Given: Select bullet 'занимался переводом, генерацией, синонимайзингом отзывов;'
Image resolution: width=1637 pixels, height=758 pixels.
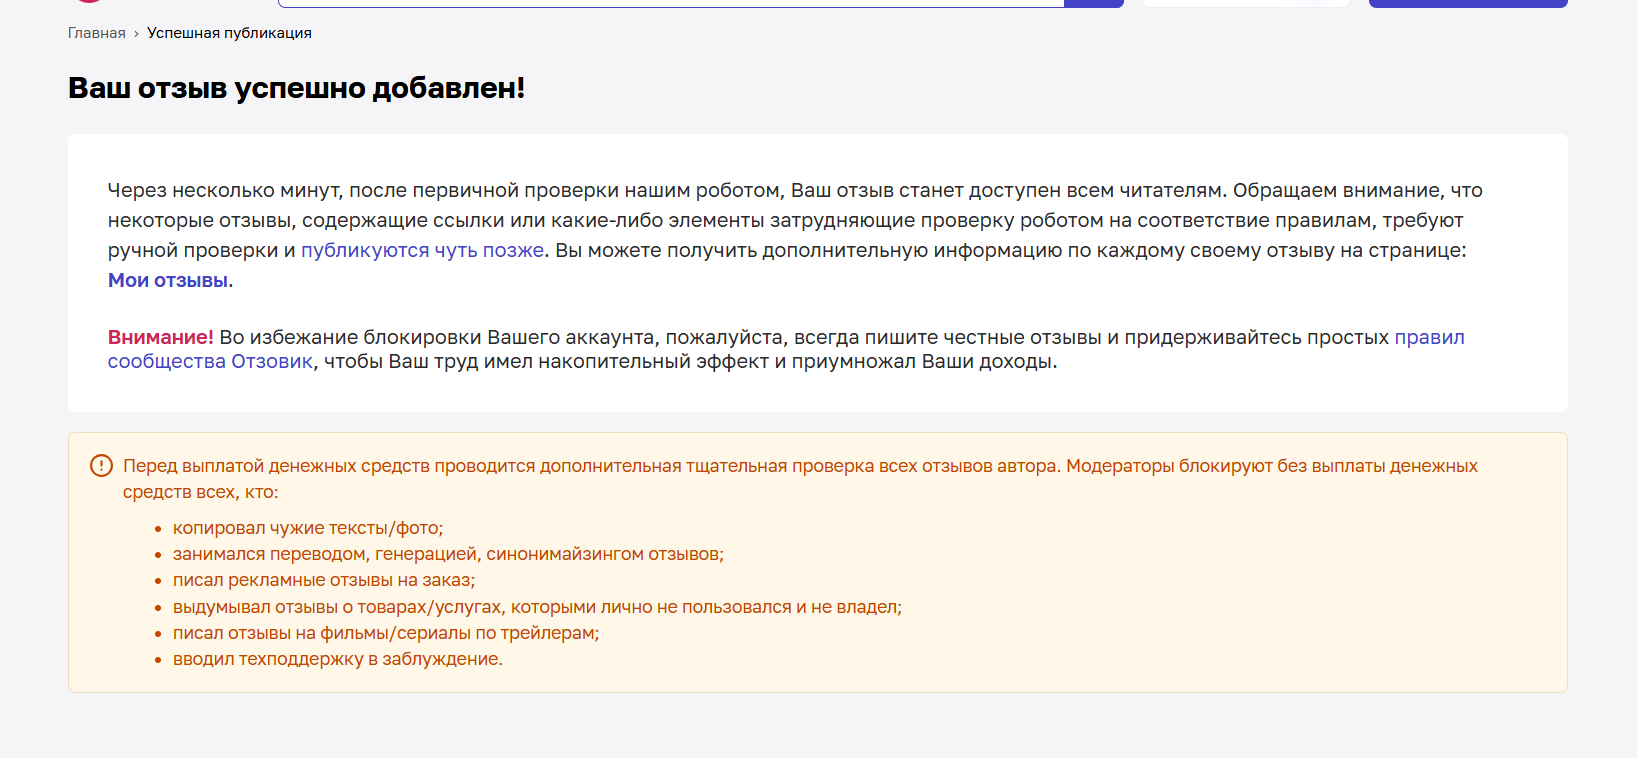Looking at the screenshot, I should 448,554.
